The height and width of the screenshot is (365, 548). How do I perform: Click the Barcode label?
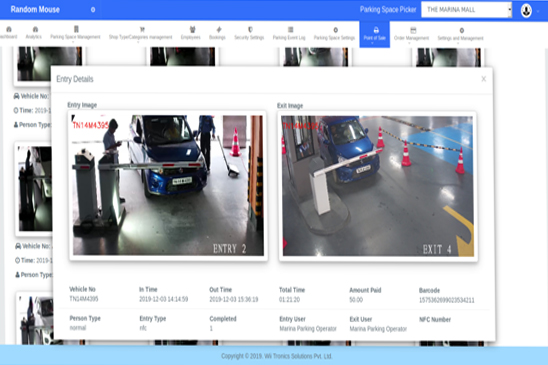430,290
